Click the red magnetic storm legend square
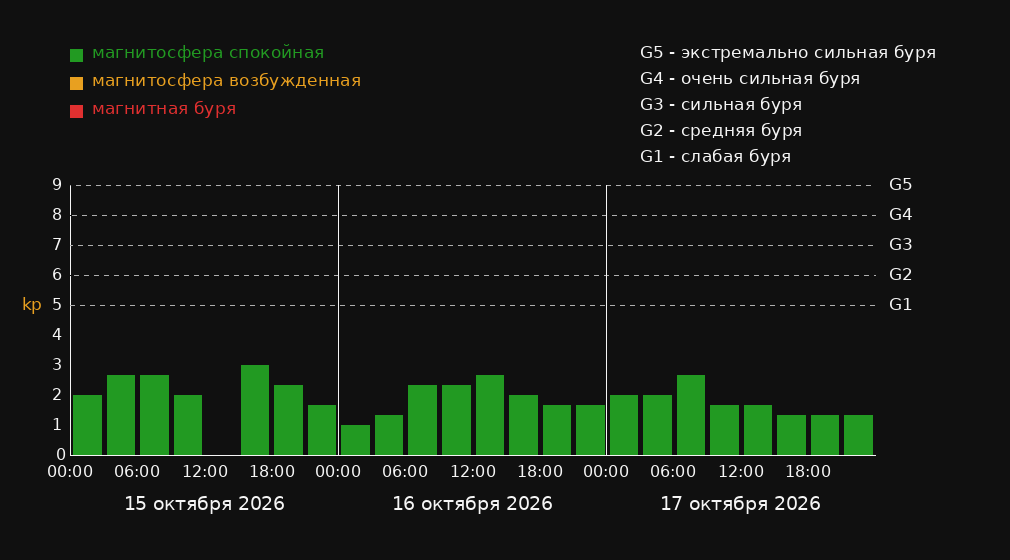This screenshot has height=560, width=1010. tap(76, 111)
